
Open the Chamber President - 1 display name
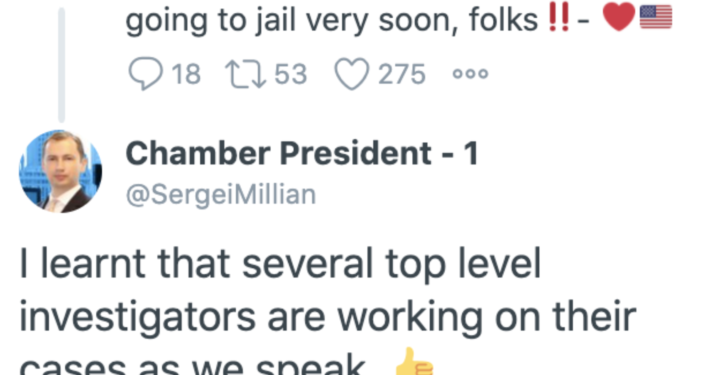click(x=302, y=154)
